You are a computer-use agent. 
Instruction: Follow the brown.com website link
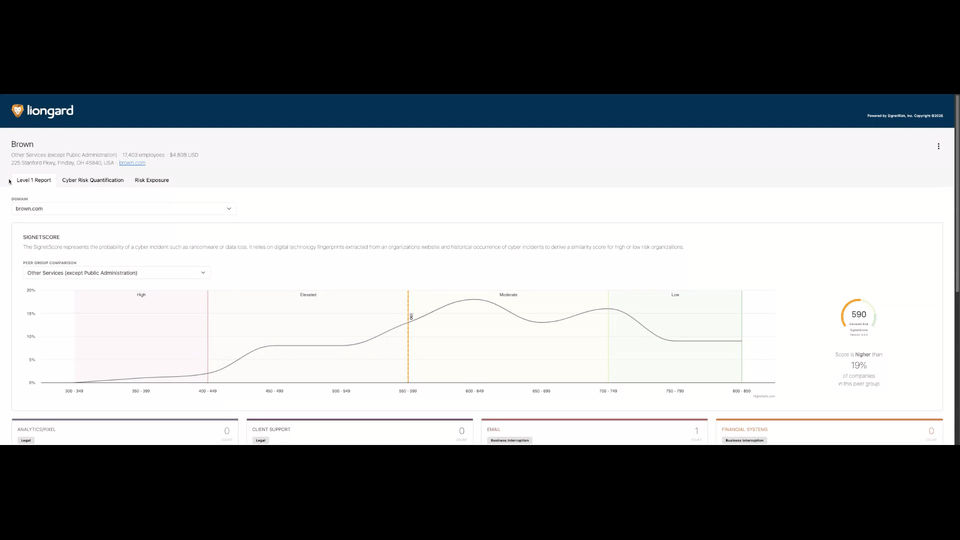point(132,163)
